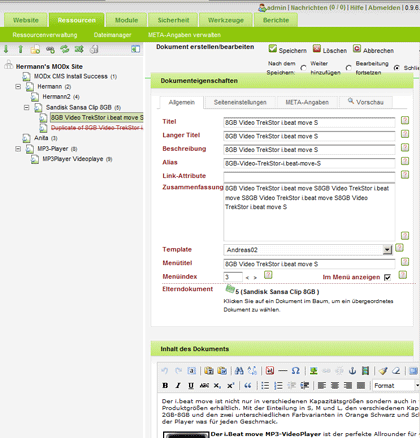
Task: Open the Sicherheit main tab
Action: click(173, 20)
